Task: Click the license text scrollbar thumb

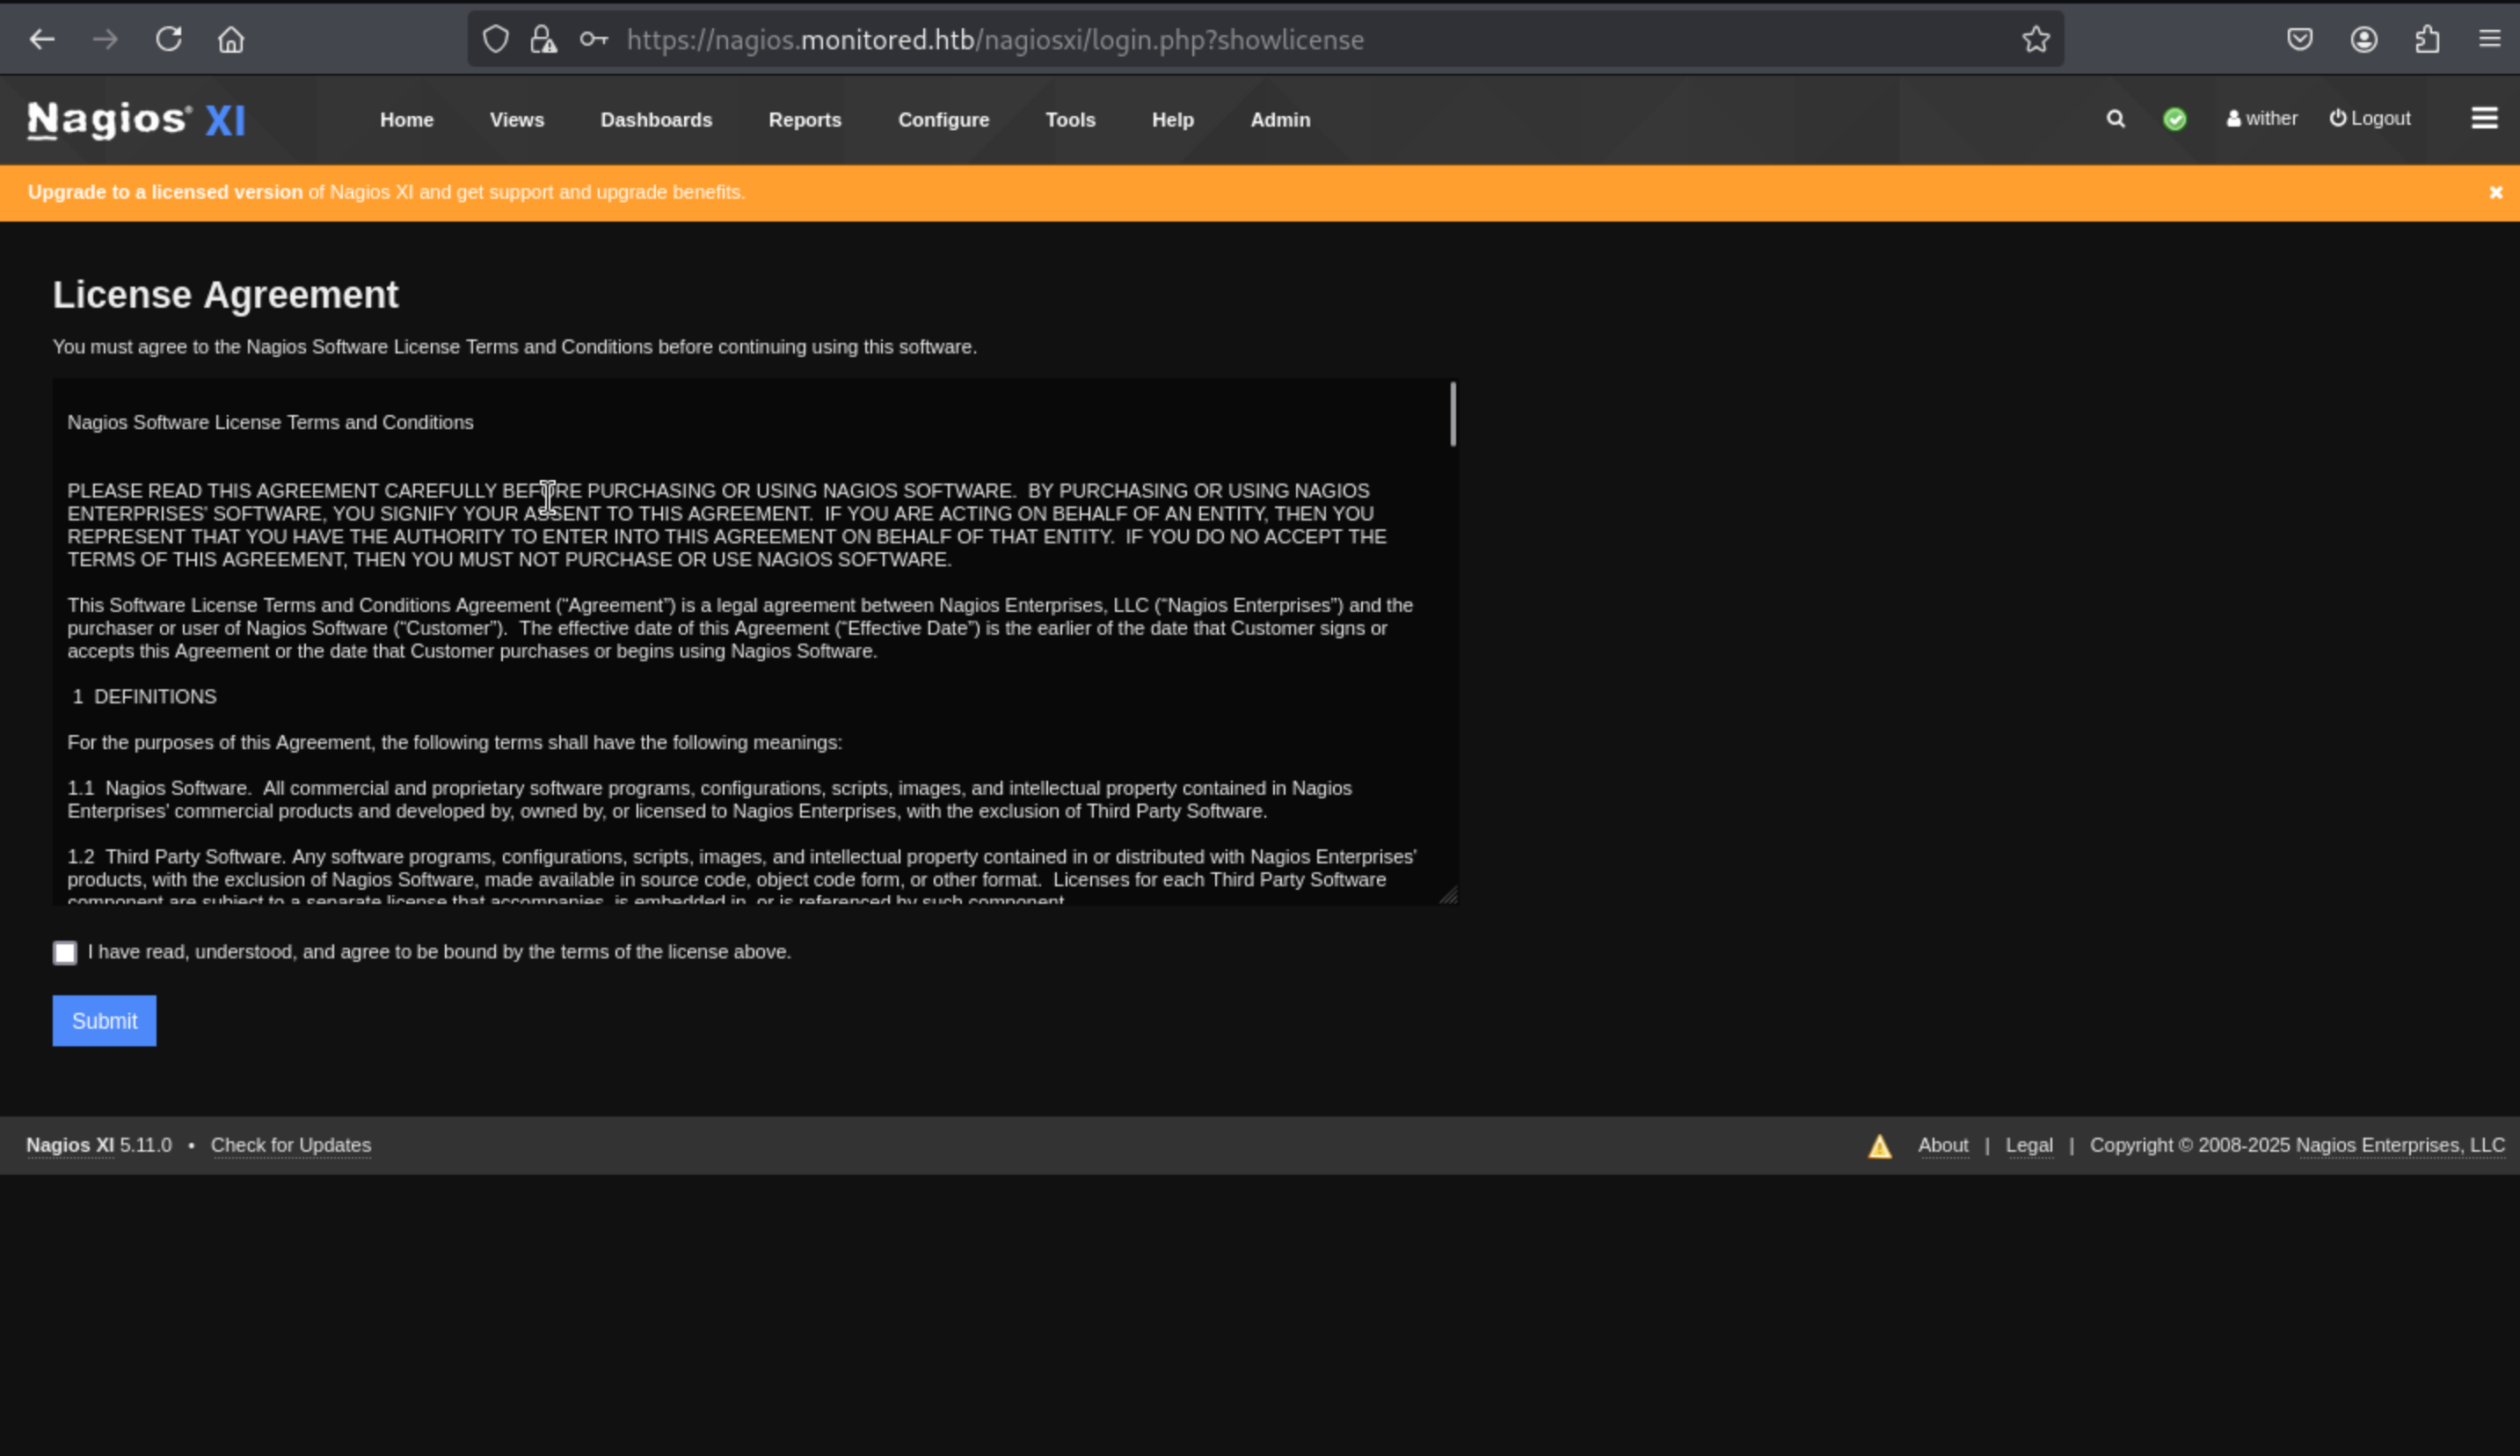Action: pyautogui.click(x=1452, y=414)
